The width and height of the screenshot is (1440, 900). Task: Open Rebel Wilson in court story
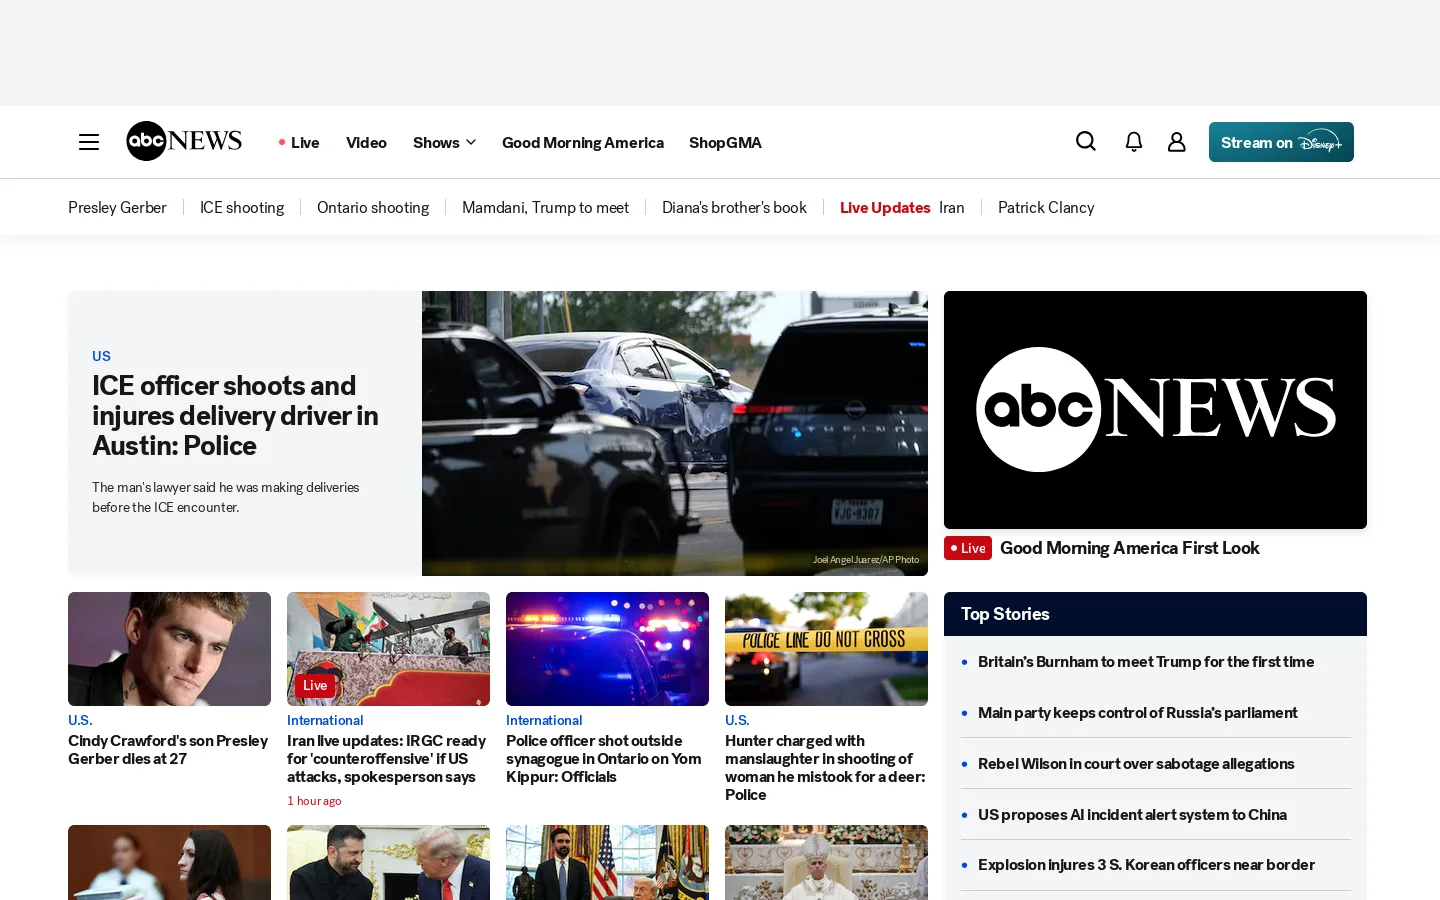pyautogui.click(x=1136, y=764)
